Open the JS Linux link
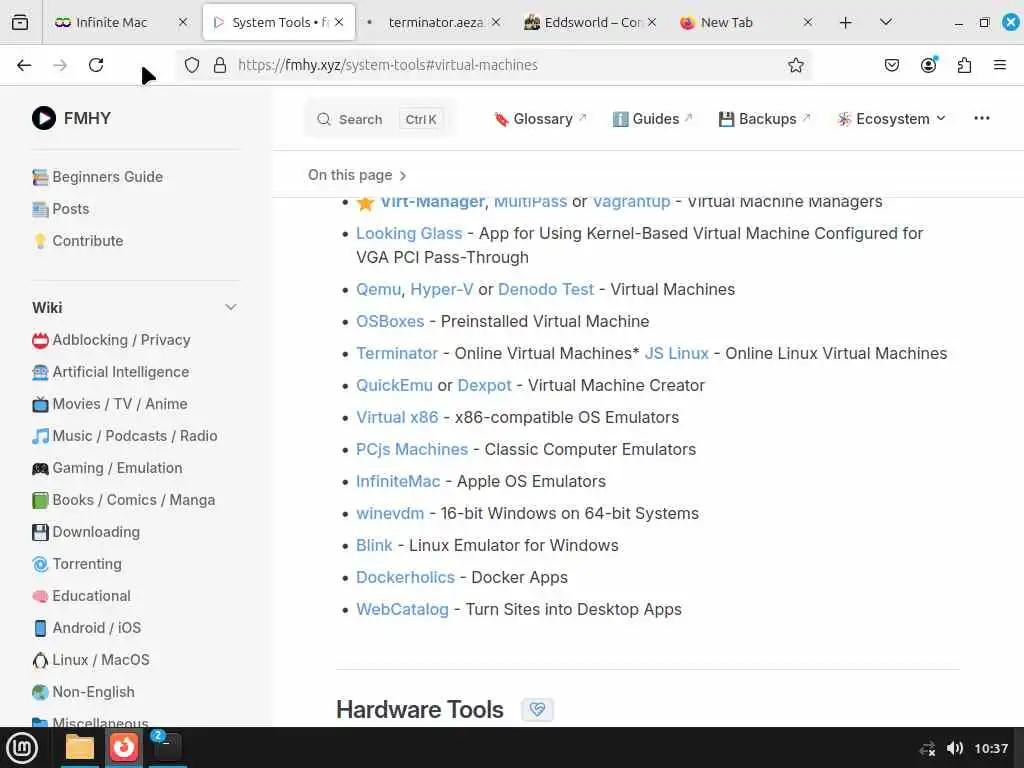Viewport: 1024px width, 768px height. 677,353
